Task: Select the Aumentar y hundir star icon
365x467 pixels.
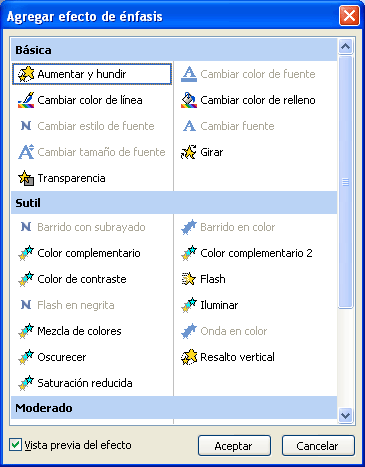Action: point(26,74)
